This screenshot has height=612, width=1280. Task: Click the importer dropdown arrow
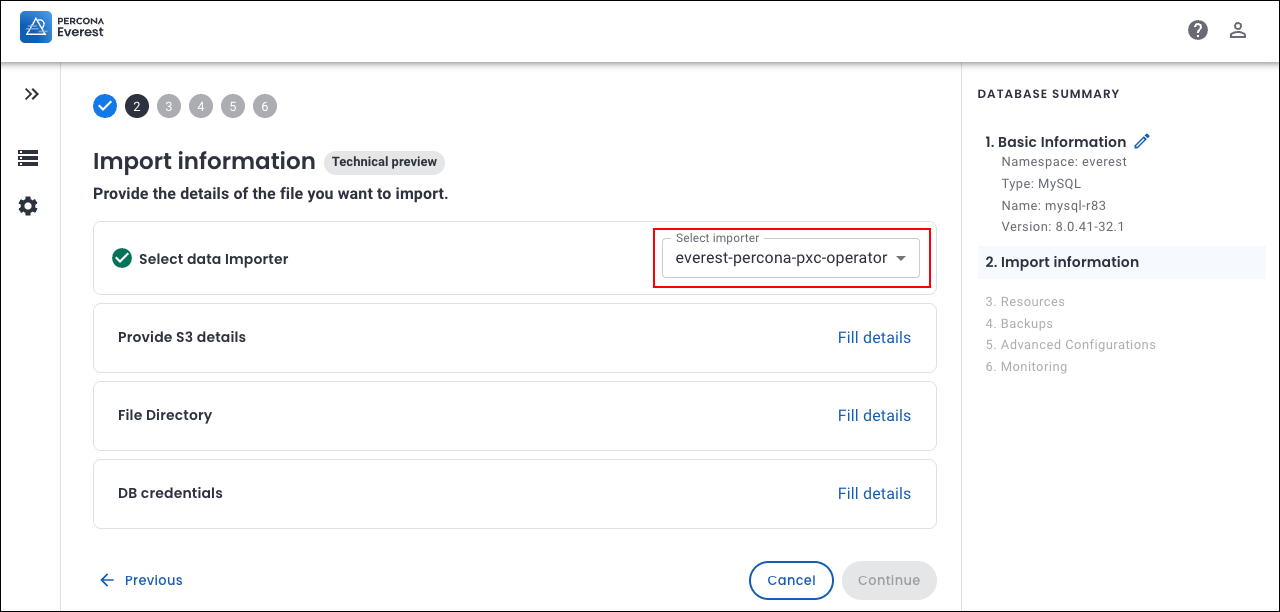(901, 258)
